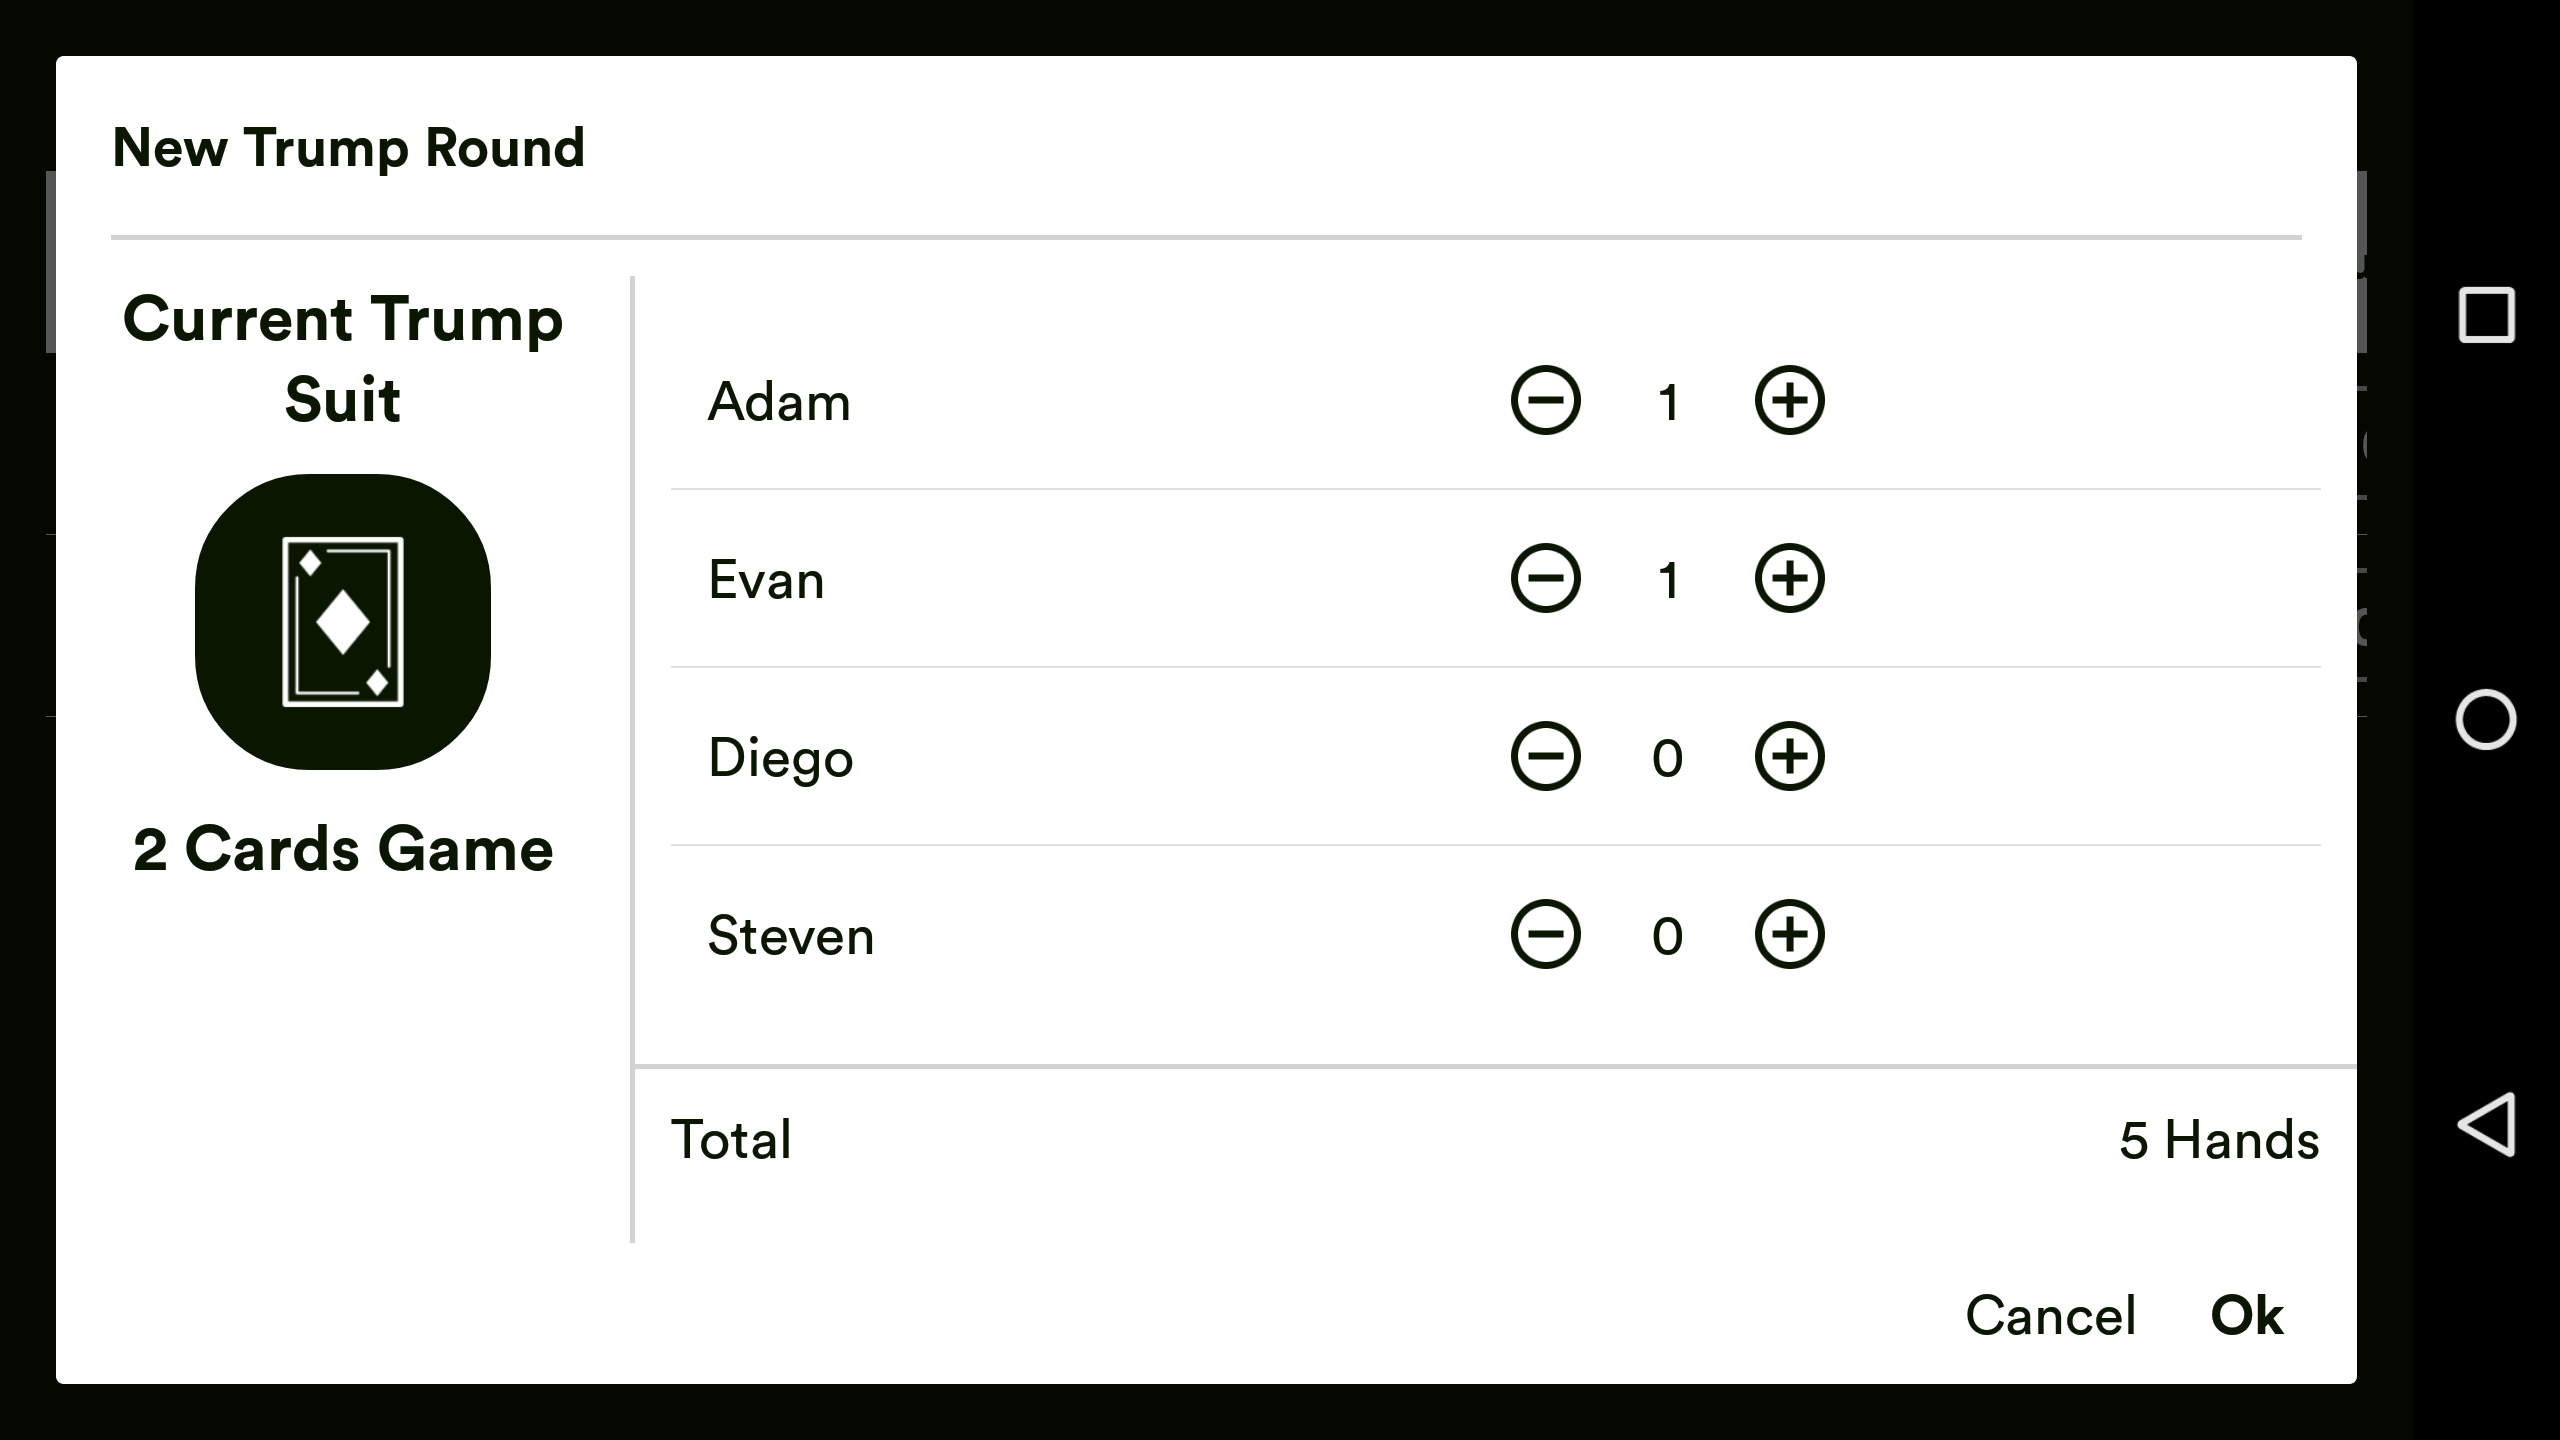
Task: Tap the diamond trump suit card icon
Action: (x=342, y=620)
